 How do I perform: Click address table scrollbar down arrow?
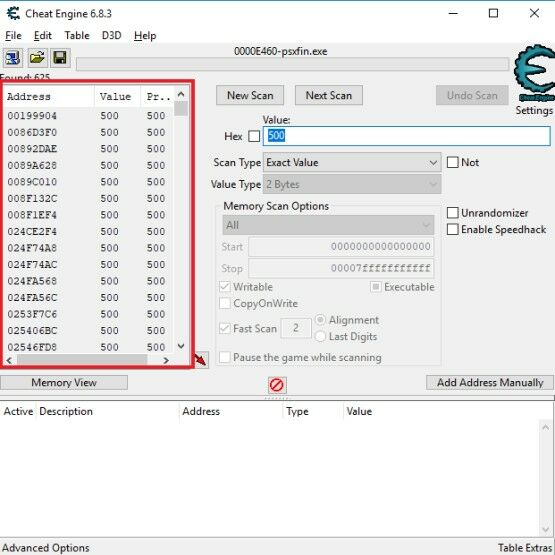pos(545,529)
